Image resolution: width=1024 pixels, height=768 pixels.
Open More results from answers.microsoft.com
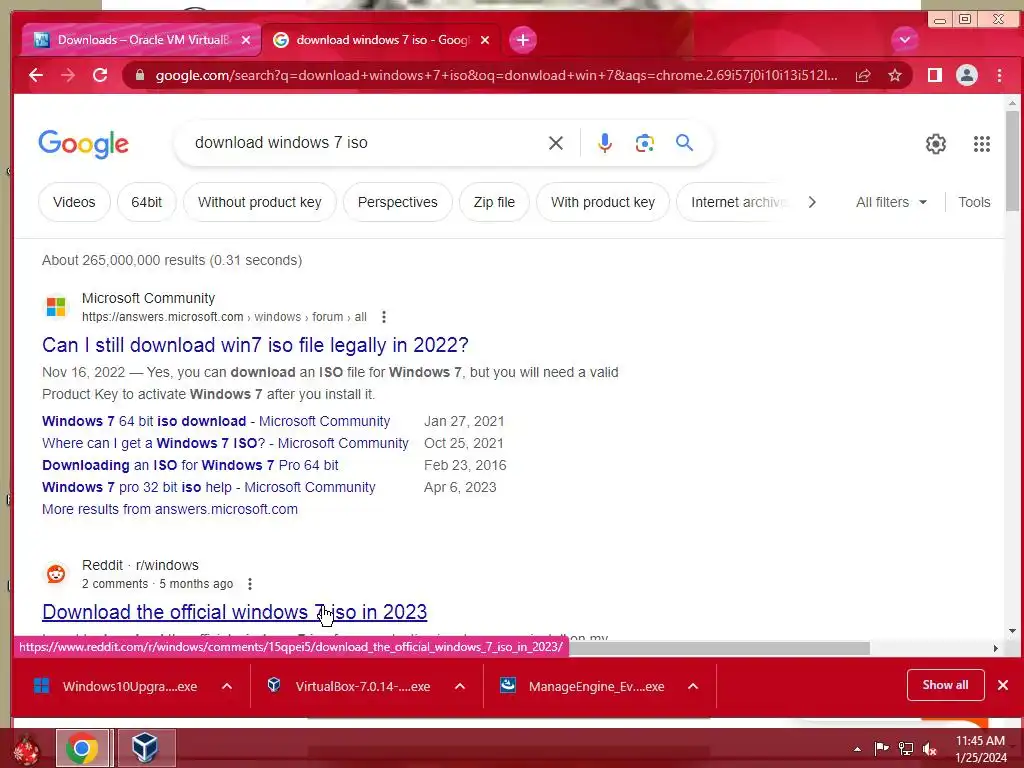click(x=170, y=509)
